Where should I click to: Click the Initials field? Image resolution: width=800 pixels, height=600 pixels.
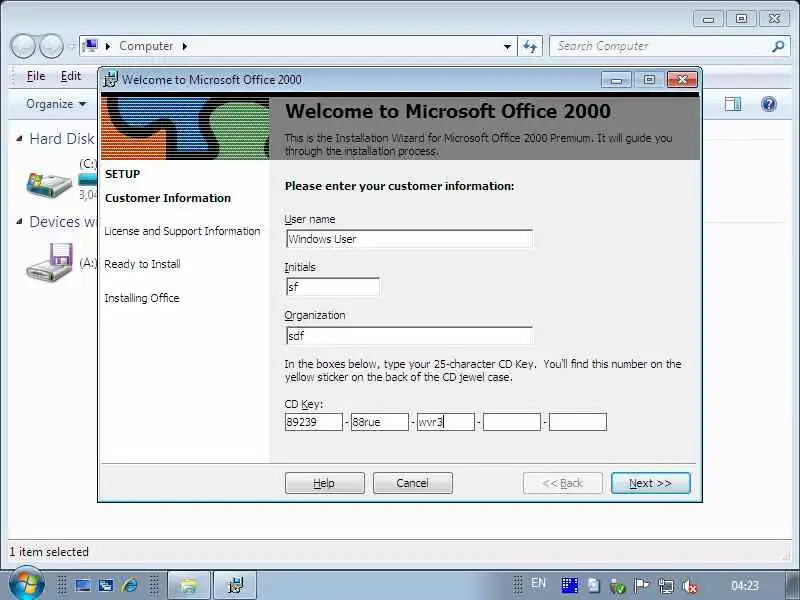(x=333, y=287)
